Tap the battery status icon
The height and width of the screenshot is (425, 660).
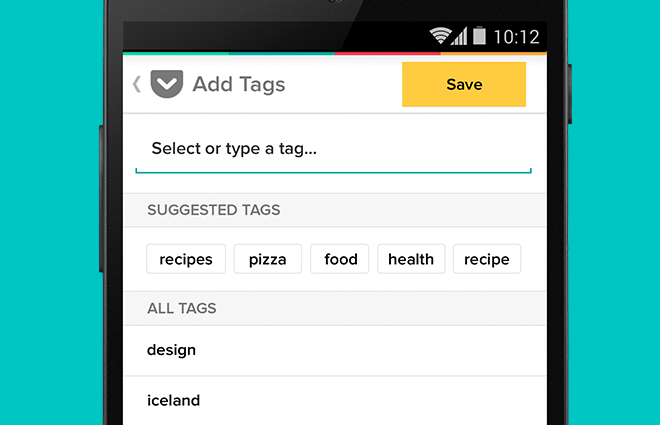click(x=479, y=35)
